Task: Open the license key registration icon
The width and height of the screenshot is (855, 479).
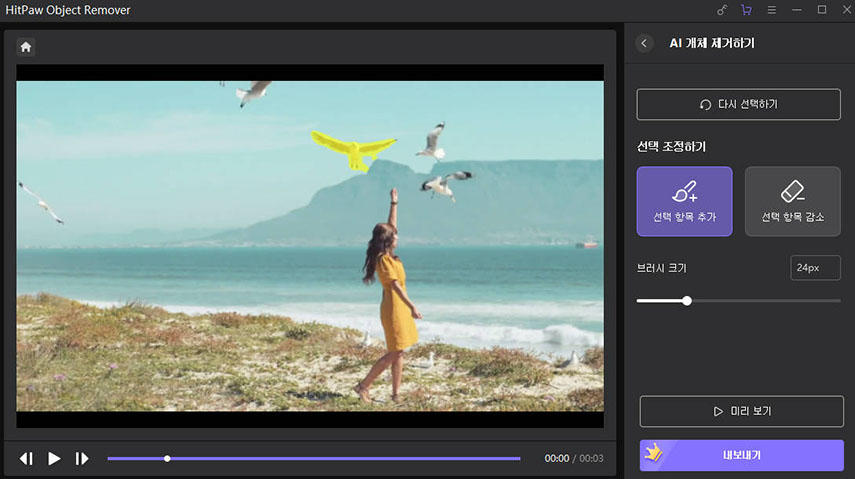Action: click(x=723, y=10)
